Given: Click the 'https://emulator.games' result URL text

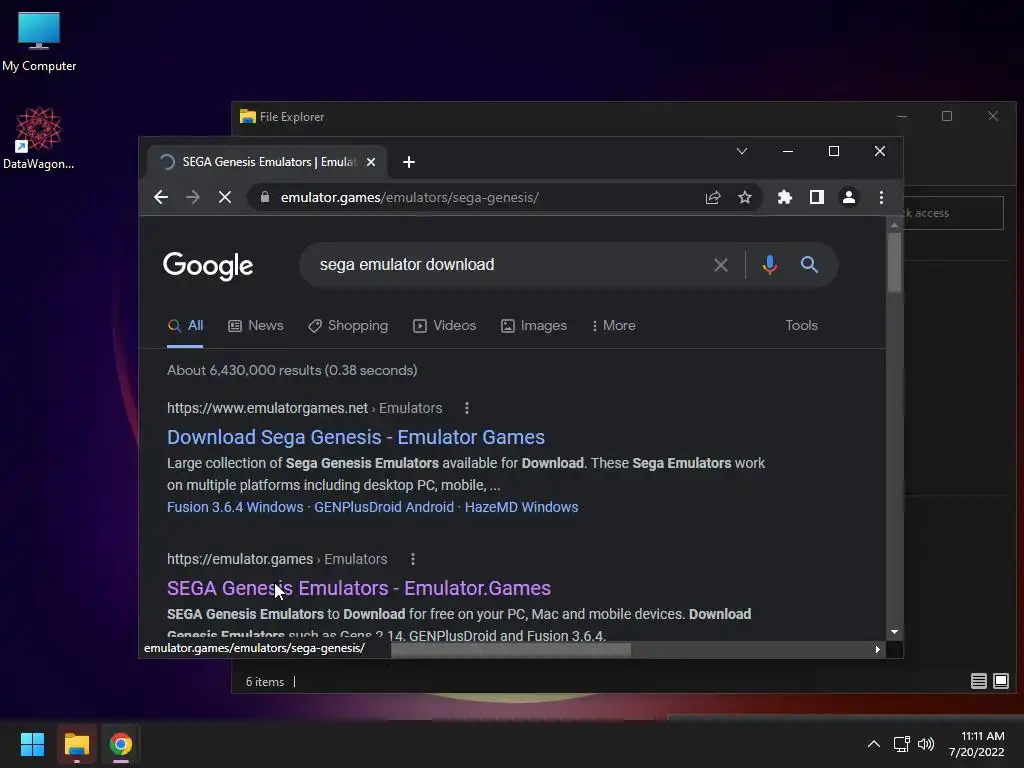Looking at the screenshot, I should (240, 559).
